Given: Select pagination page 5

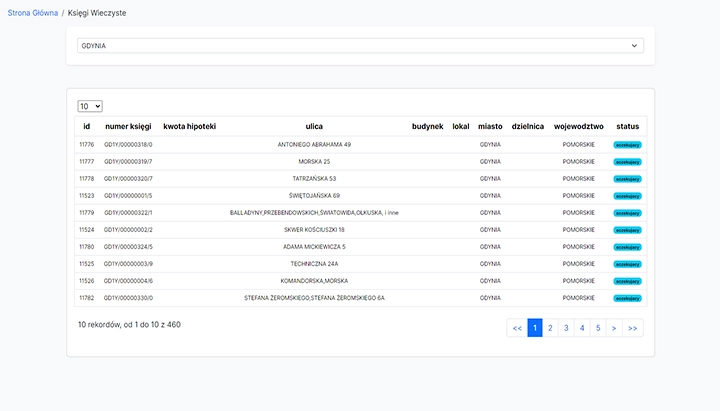Looking at the screenshot, I should 598,328.
